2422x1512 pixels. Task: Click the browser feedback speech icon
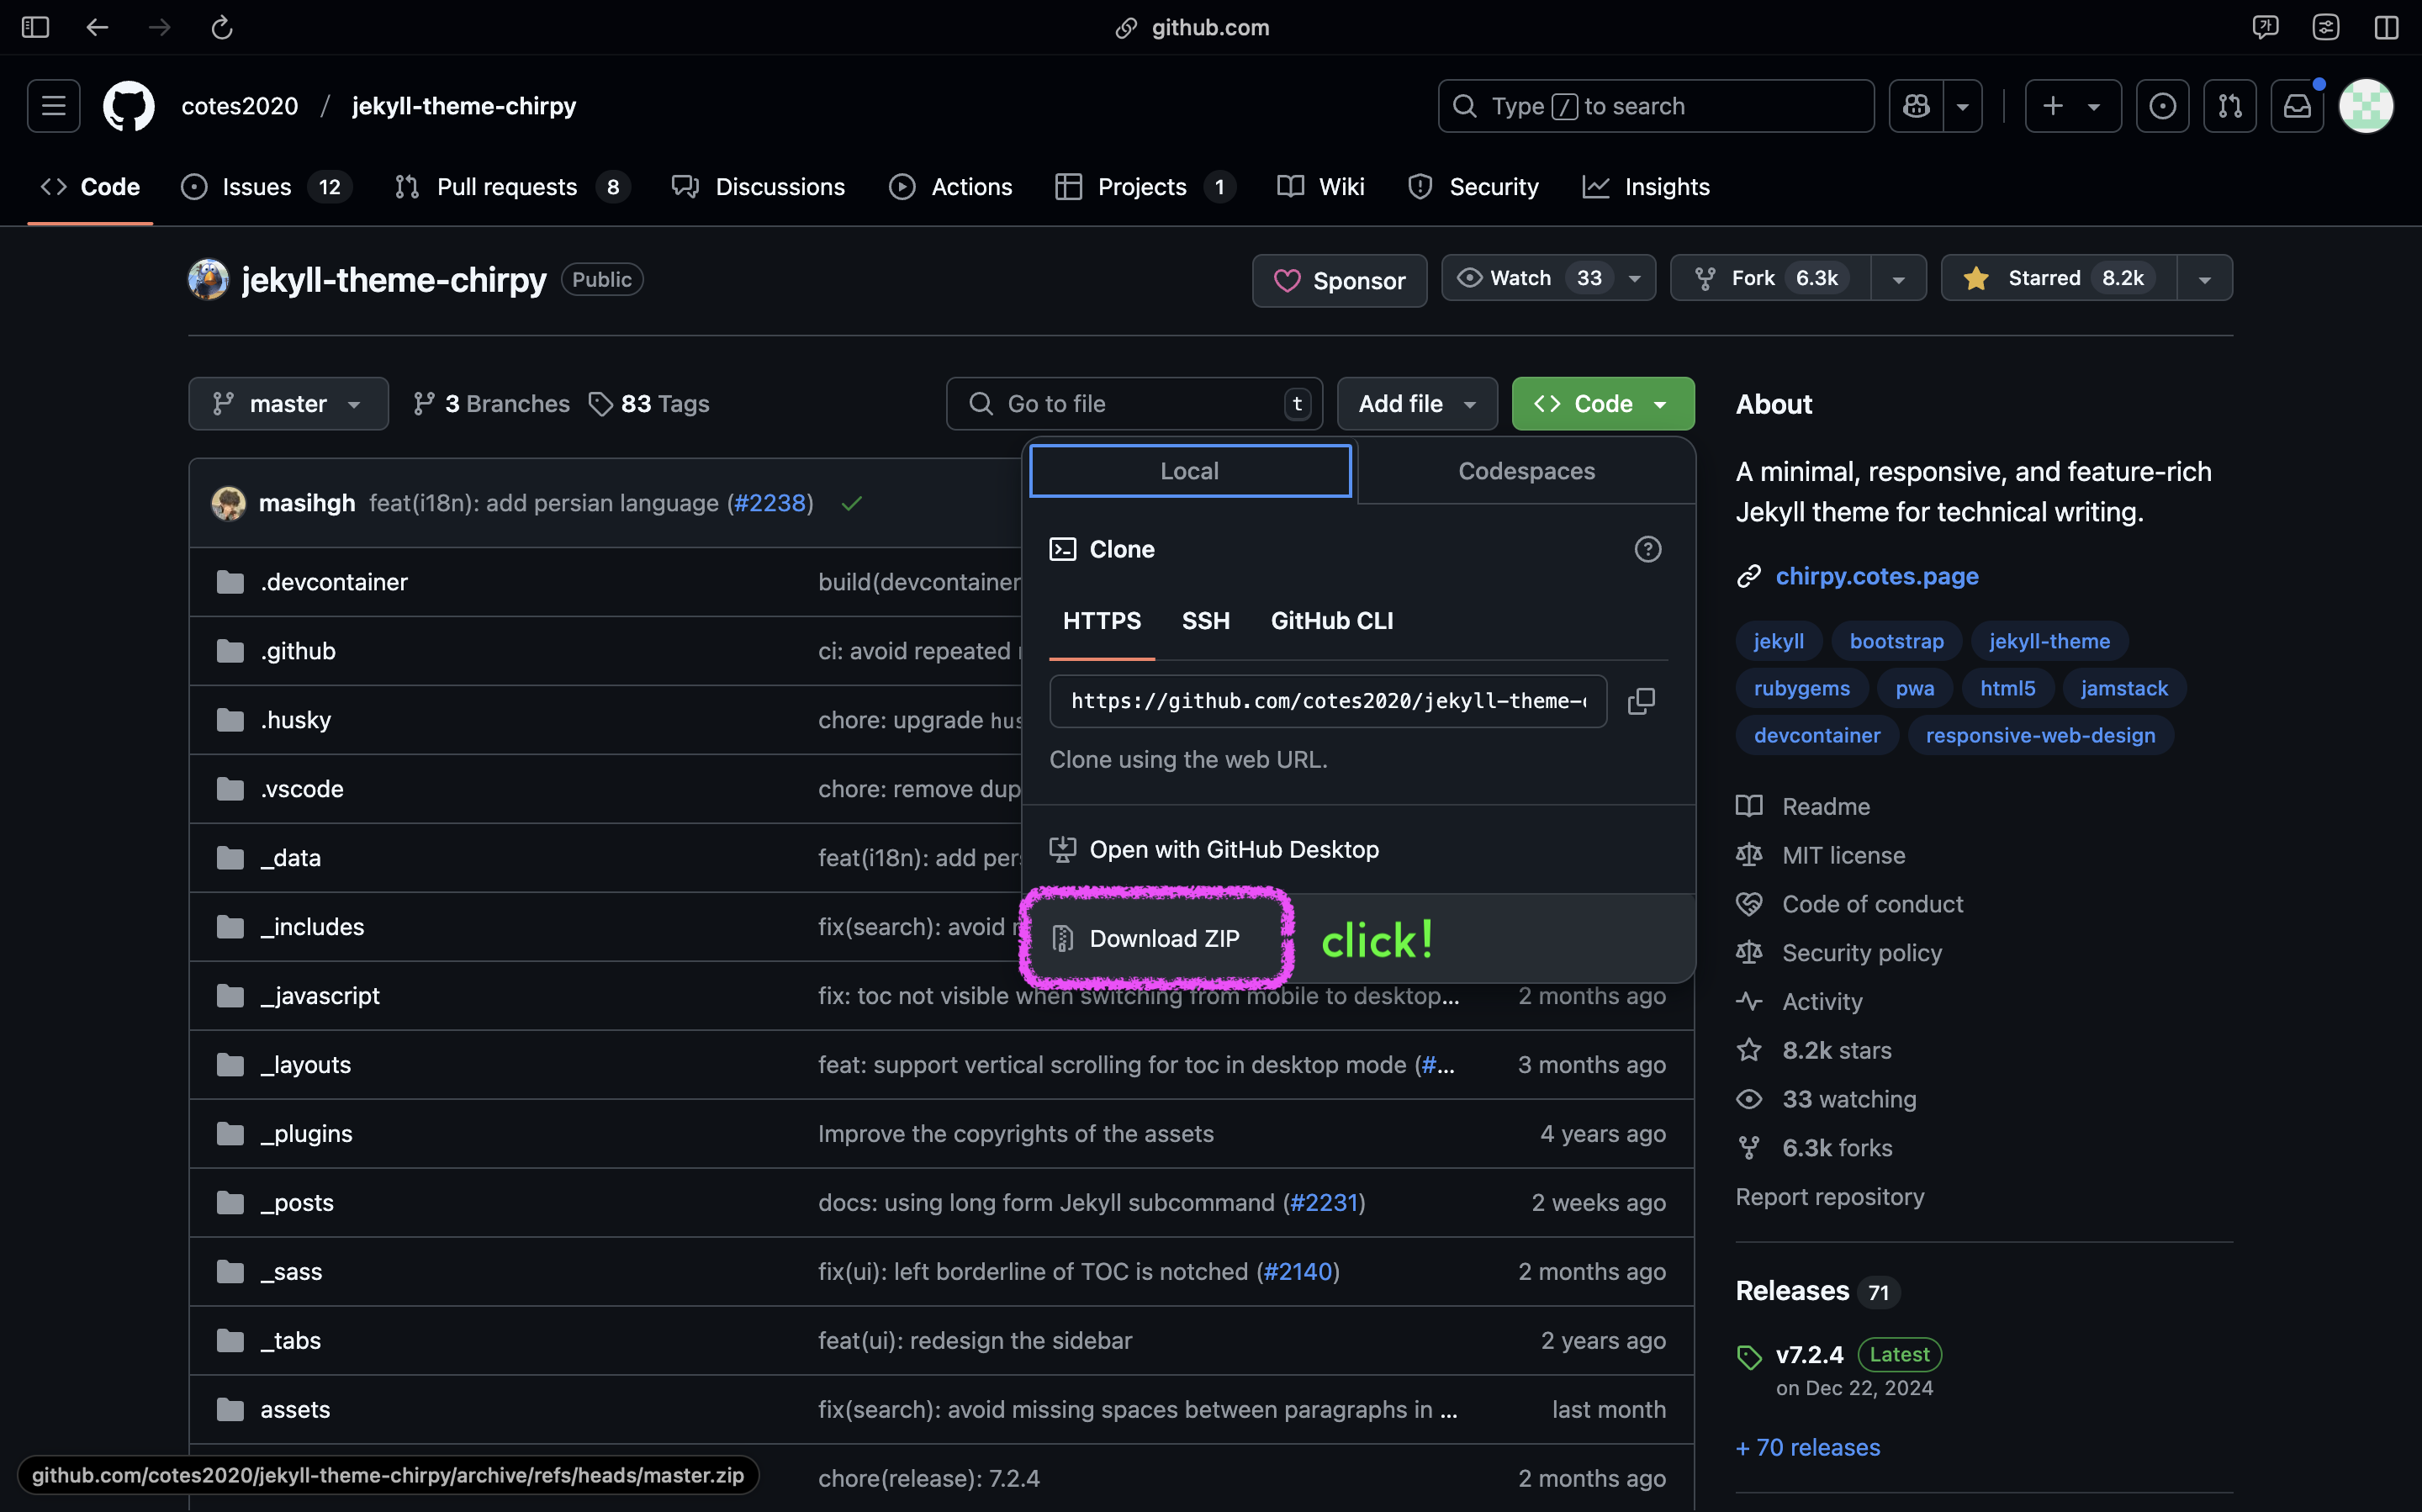point(2265,27)
